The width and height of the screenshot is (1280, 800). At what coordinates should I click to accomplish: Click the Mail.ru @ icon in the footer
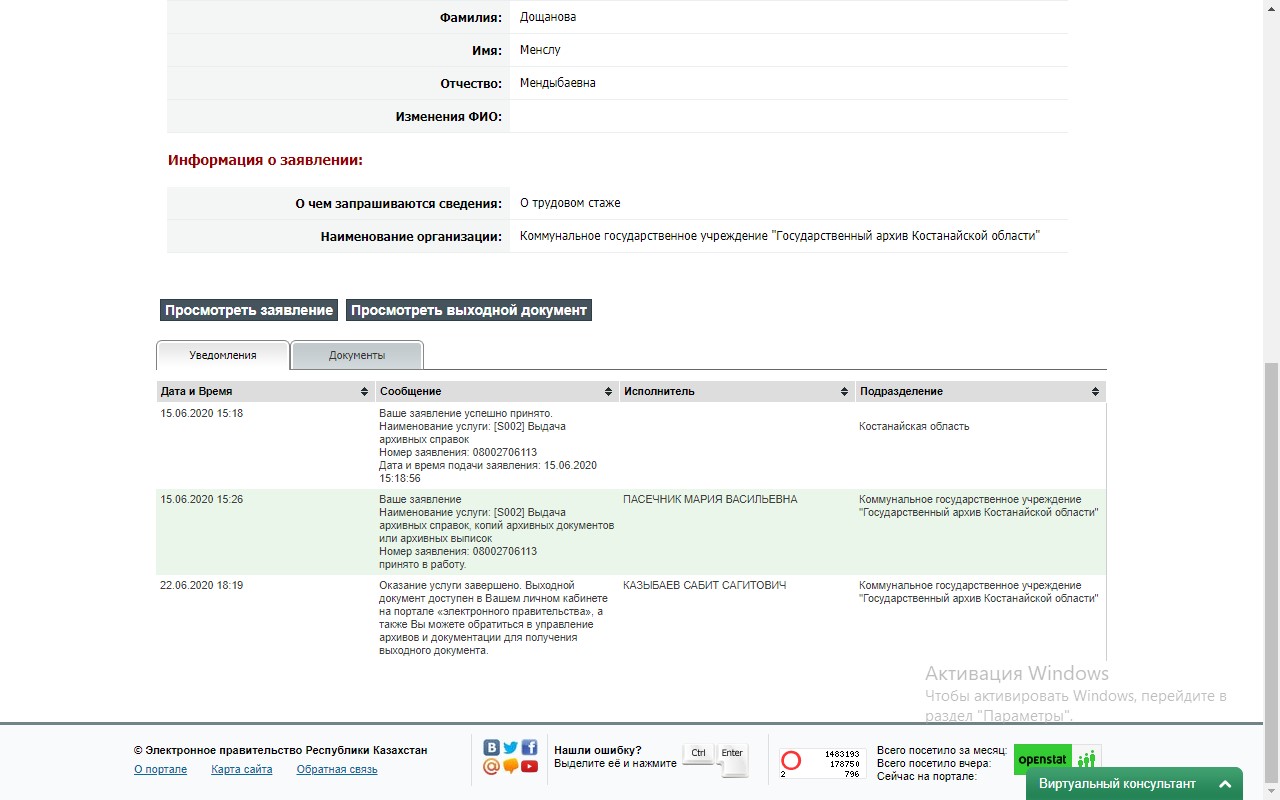(491, 767)
